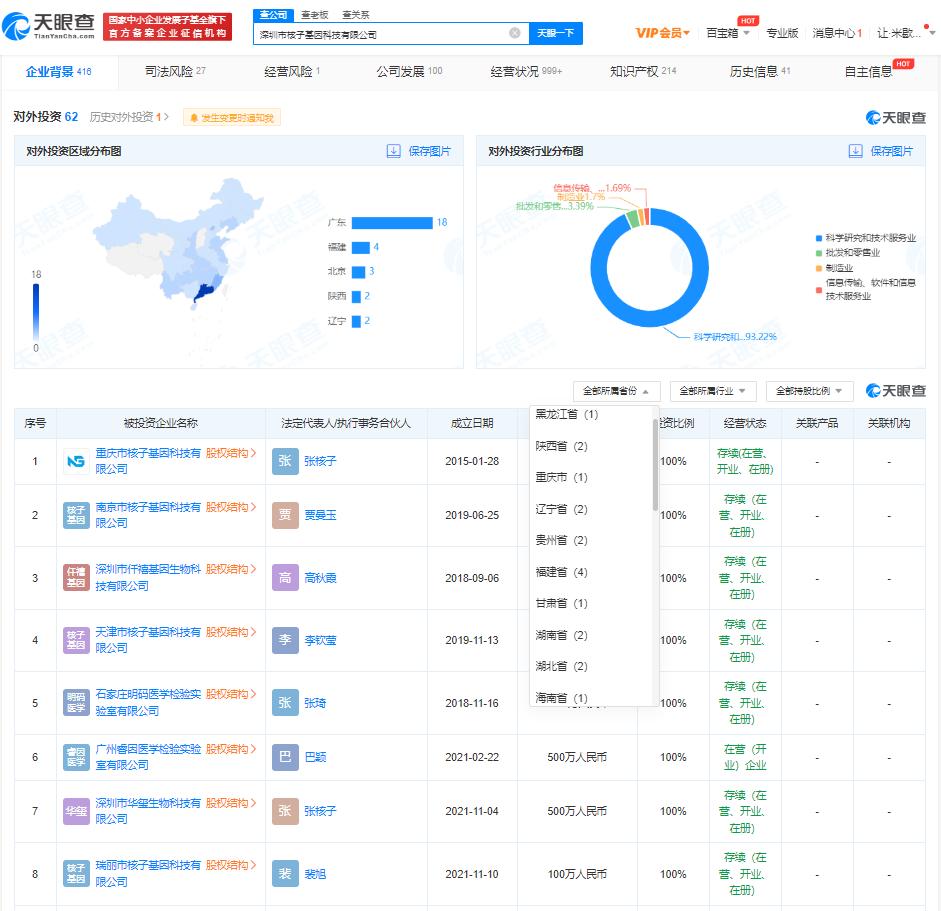Expand 股权结构 for 南京市核子基因科技有限公司

[x=230, y=507]
